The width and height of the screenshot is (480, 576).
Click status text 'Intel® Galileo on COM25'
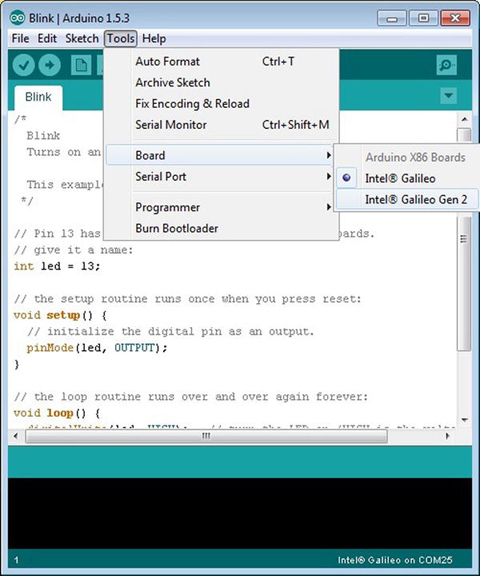[395, 560]
